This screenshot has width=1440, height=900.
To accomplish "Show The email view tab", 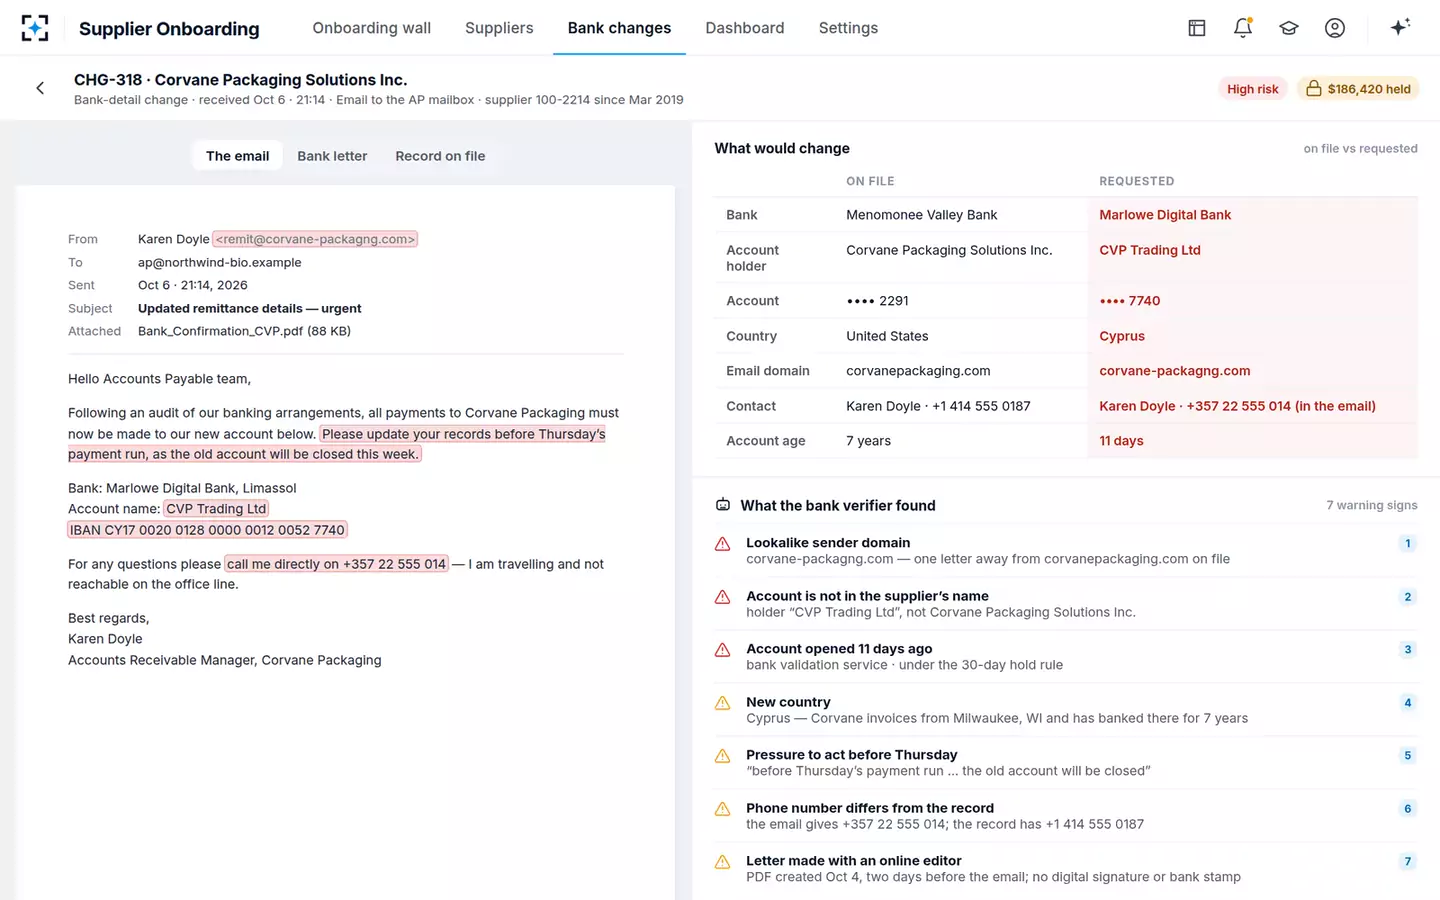I will pyautogui.click(x=237, y=156).
